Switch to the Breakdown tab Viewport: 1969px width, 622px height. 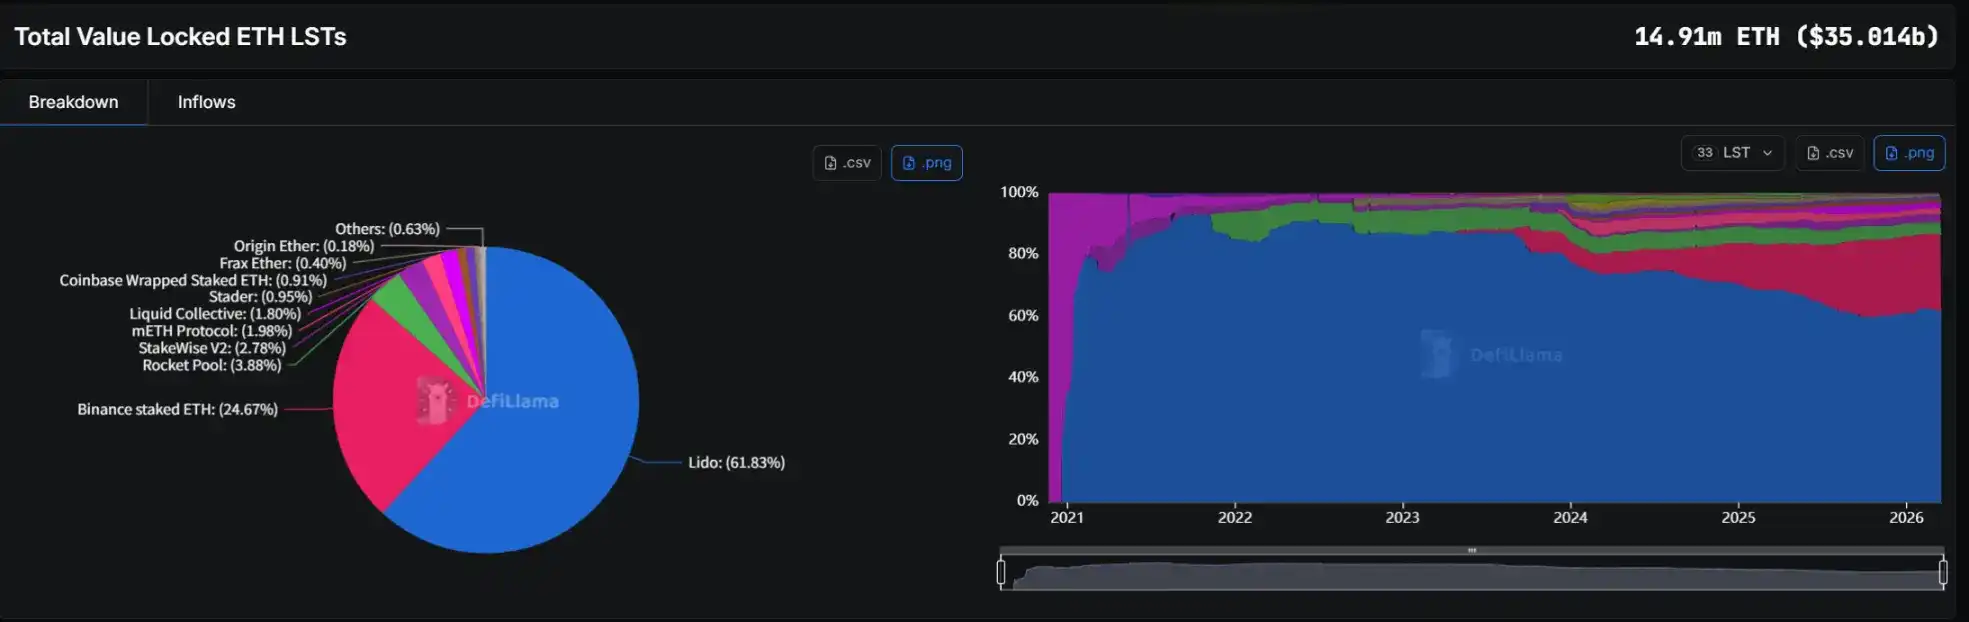pos(73,102)
